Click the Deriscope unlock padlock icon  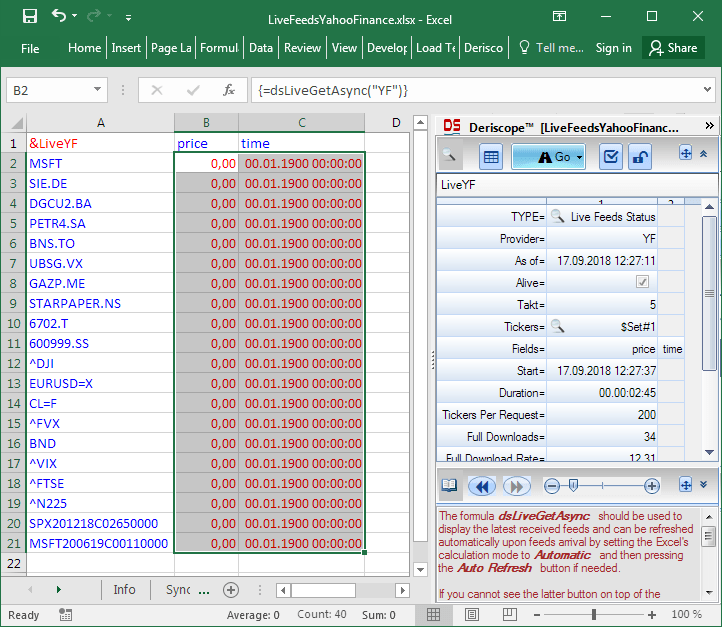pyautogui.click(x=640, y=157)
